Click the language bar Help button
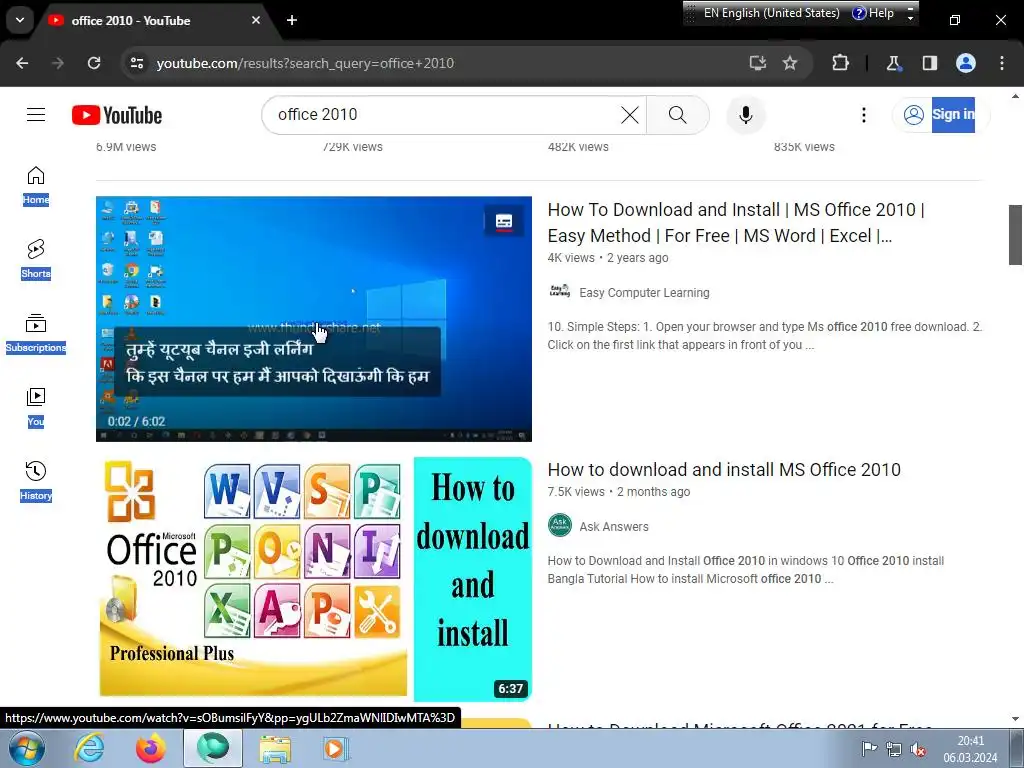1024x768 pixels. tap(873, 13)
